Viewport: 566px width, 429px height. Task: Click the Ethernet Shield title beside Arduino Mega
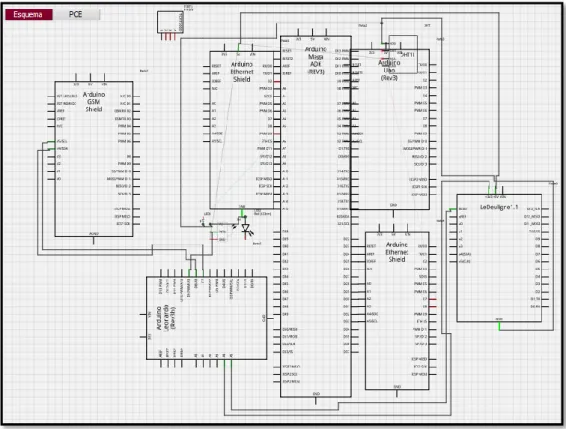tap(241, 72)
